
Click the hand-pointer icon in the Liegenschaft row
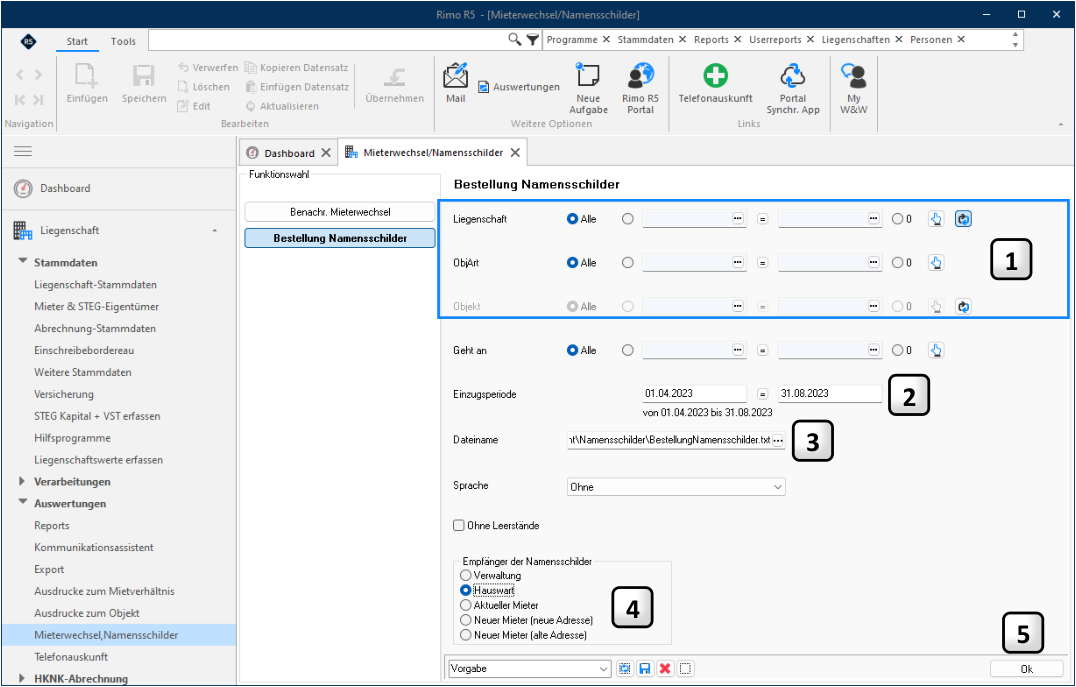936,219
